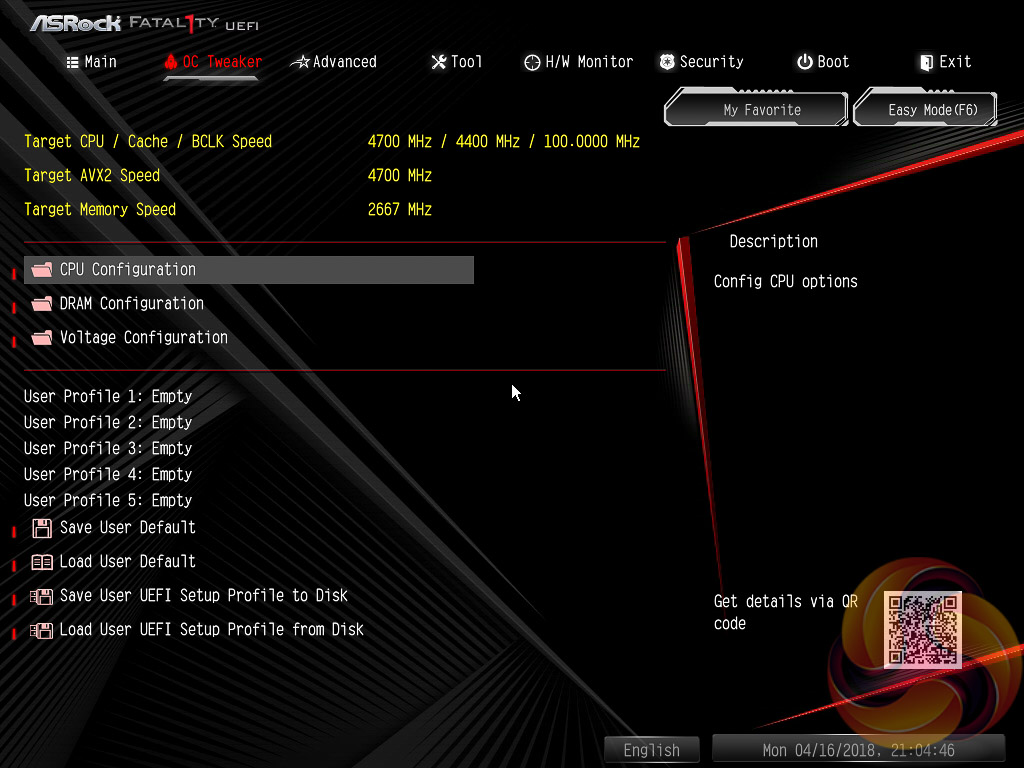Click 4700 MHz / 4400 MHz / 100.0000 MHz value
This screenshot has height=768, width=1024.
click(504, 142)
